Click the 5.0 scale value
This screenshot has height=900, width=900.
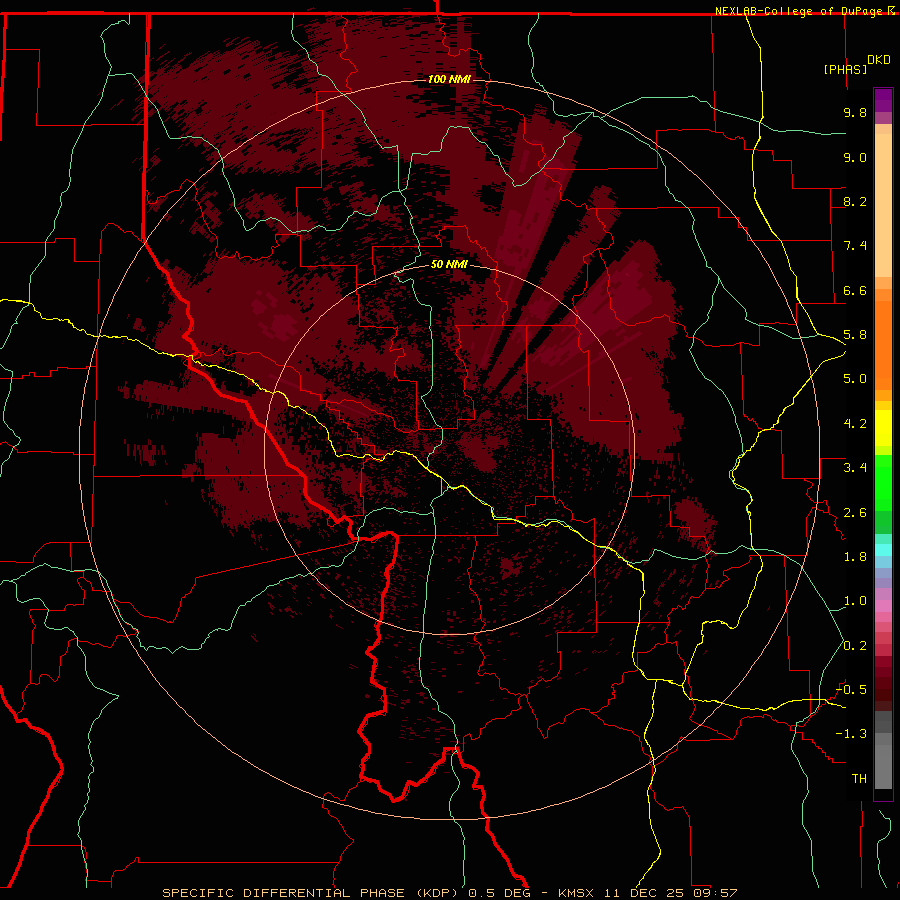coord(855,379)
